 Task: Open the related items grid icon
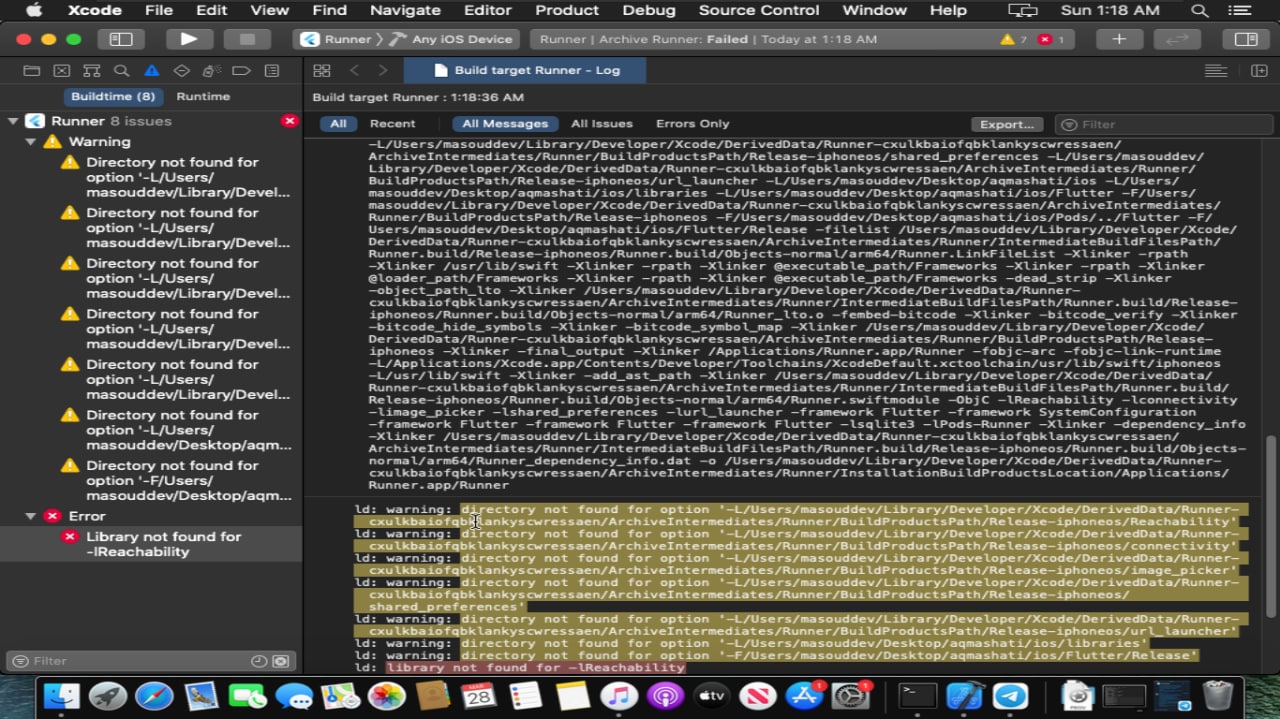point(322,71)
